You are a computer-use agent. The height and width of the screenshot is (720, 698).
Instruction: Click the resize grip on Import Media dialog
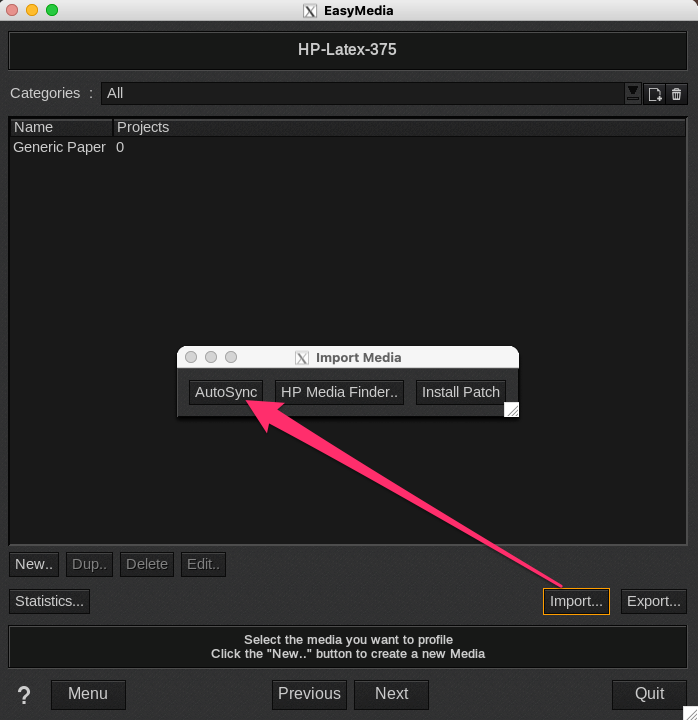(x=511, y=409)
